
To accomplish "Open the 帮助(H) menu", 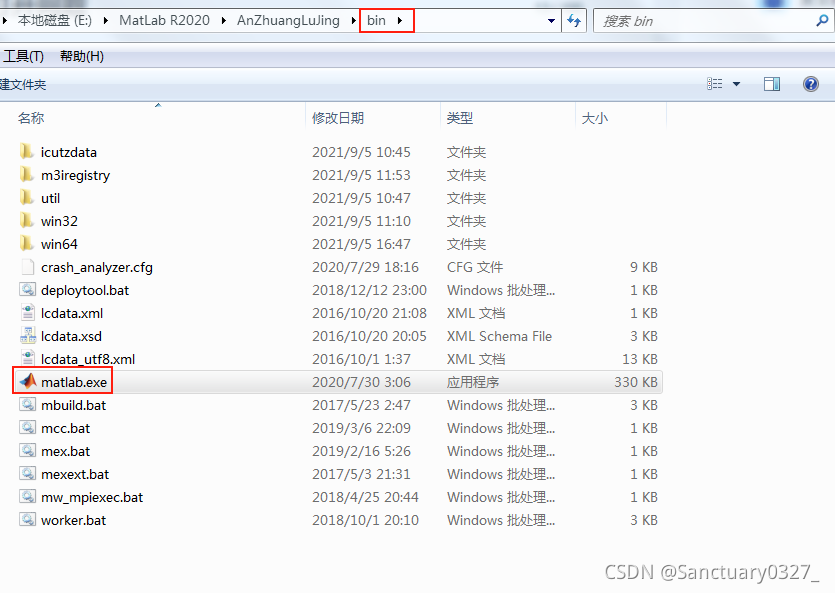I will click(82, 56).
